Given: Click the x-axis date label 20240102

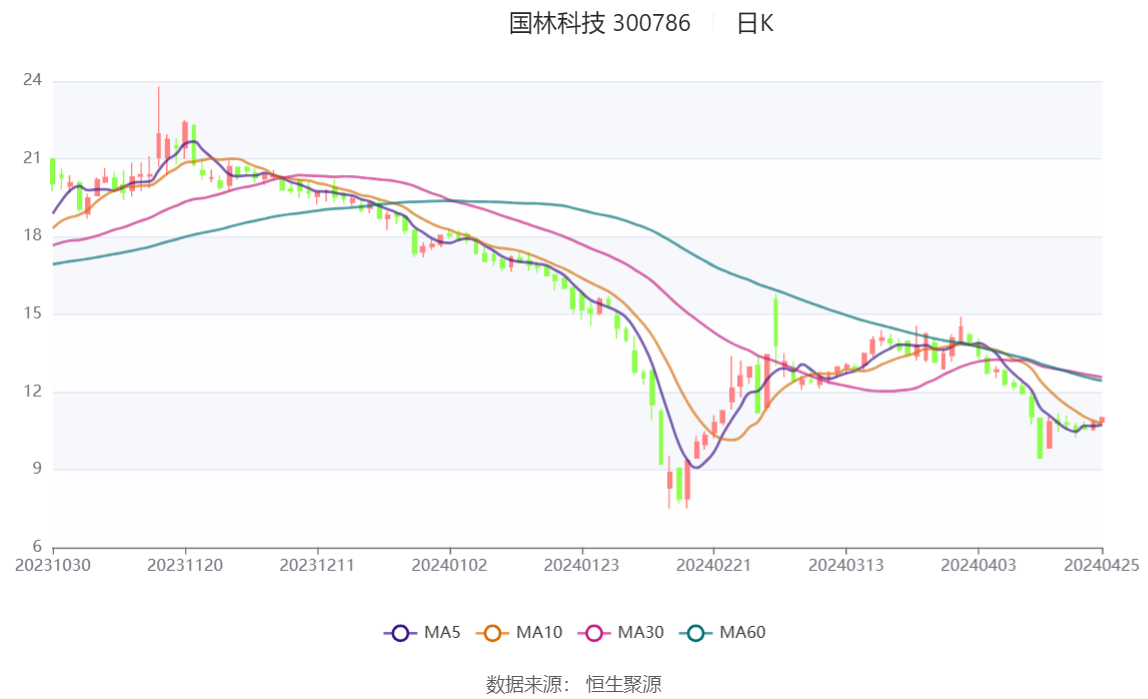Looking at the screenshot, I should (x=450, y=566).
